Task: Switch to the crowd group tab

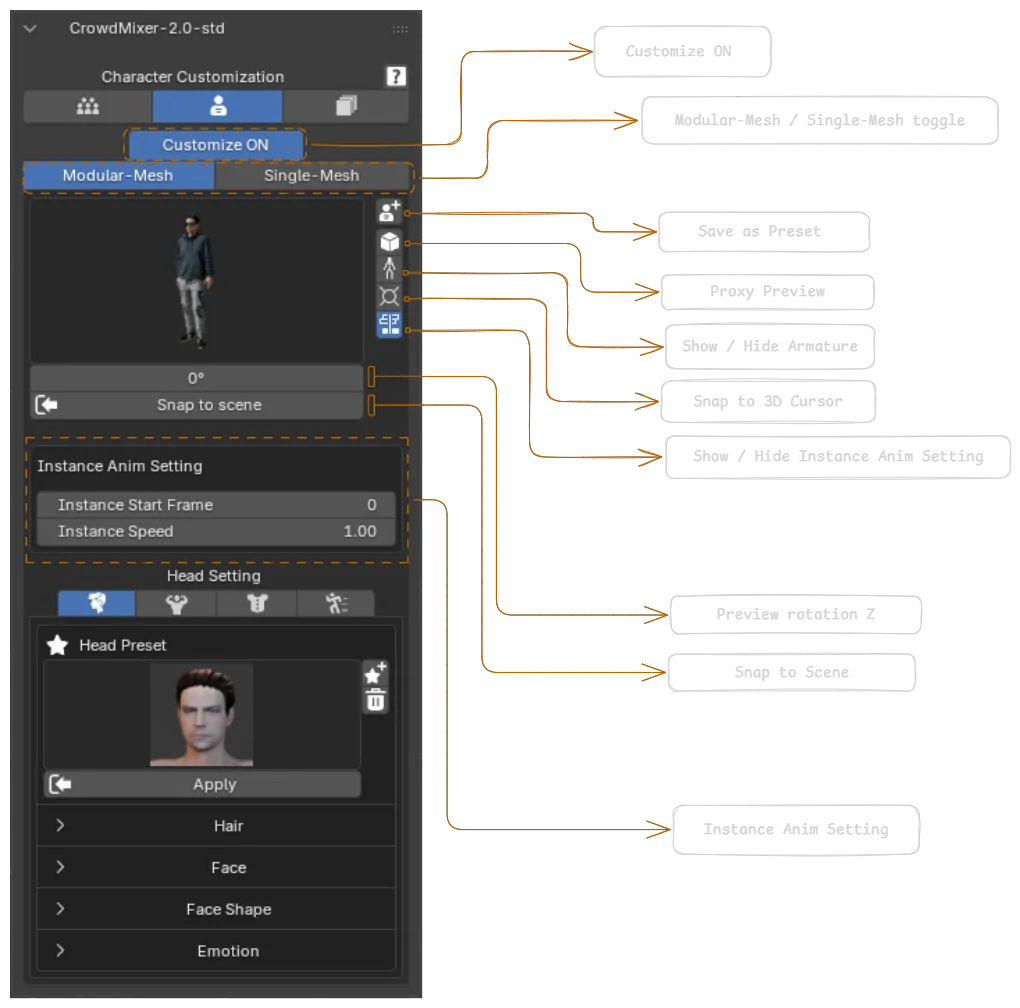Action: point(88,106)
